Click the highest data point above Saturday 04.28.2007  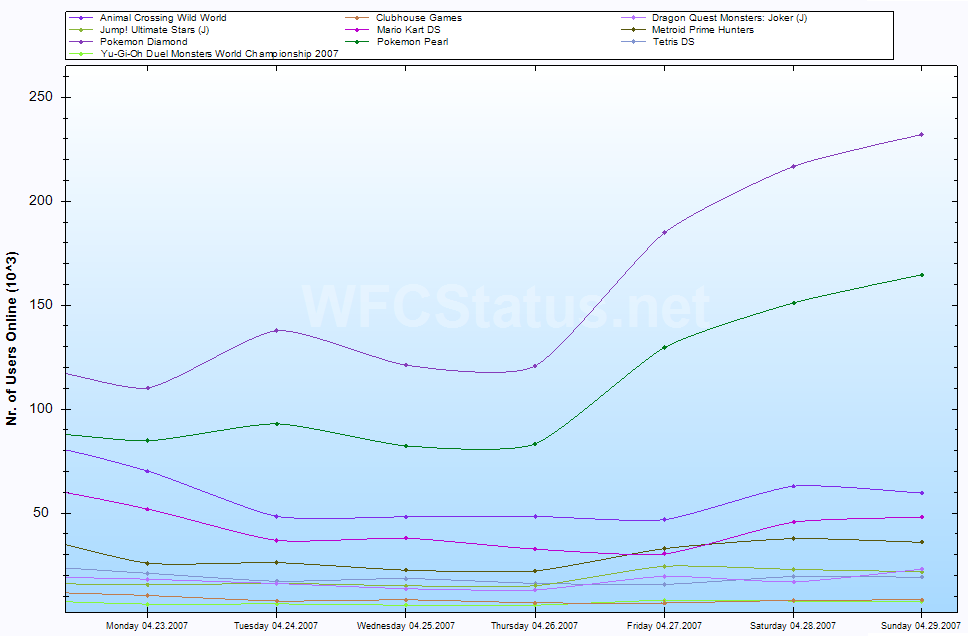click(793, 166)
